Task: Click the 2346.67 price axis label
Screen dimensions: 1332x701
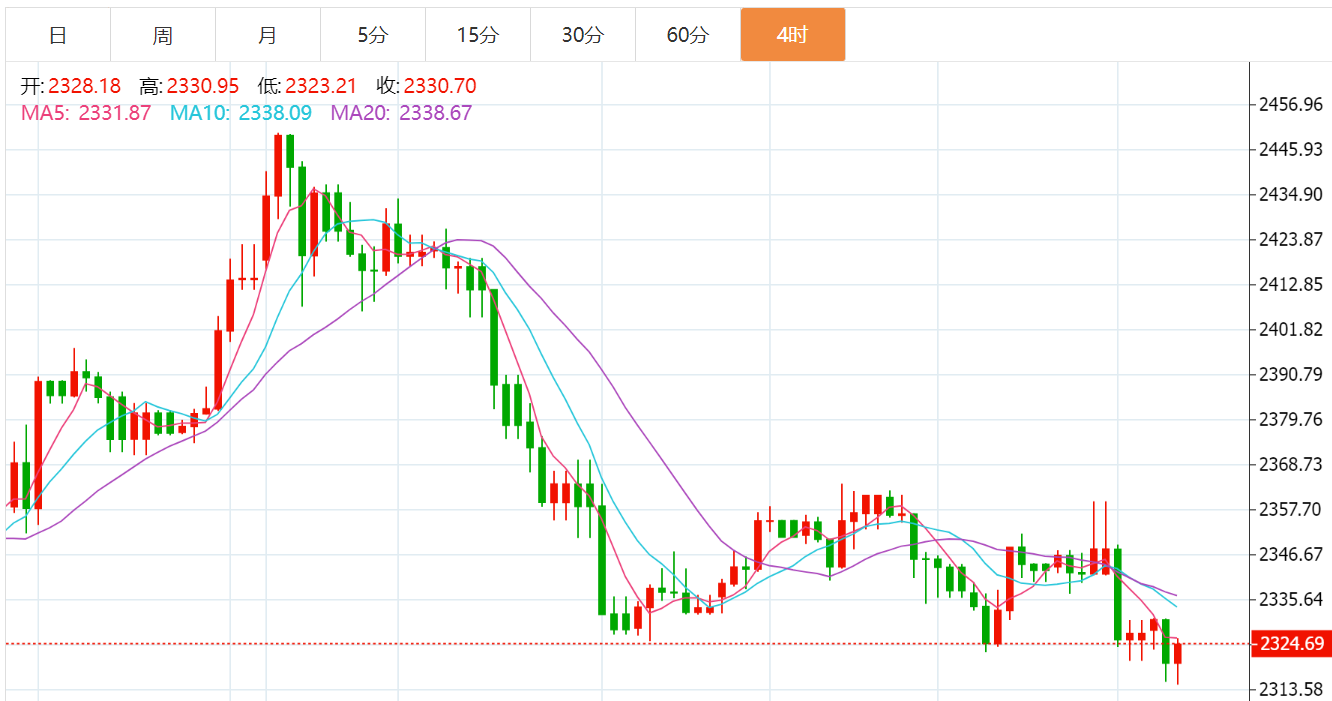Action: pos(1291,554)
